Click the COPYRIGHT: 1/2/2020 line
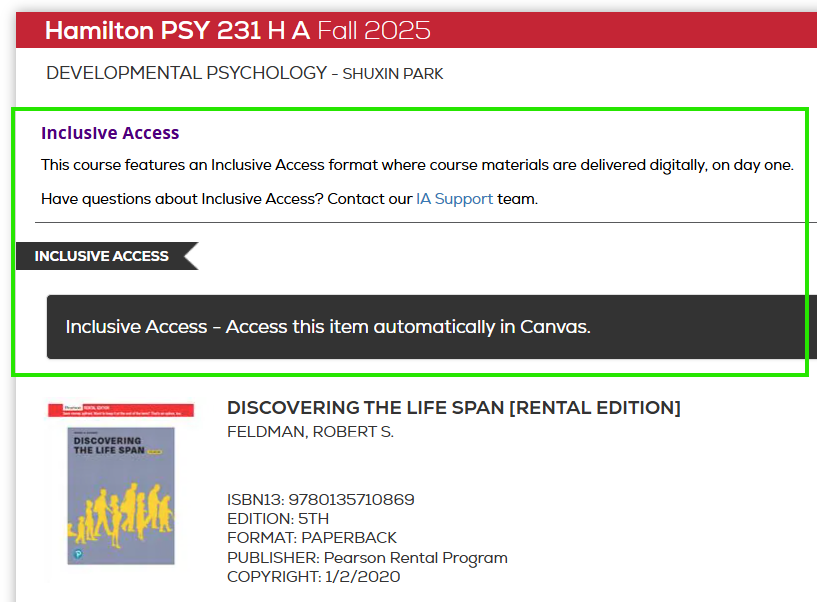This screenshot has height=602, width=817. (x=313, y=576)
